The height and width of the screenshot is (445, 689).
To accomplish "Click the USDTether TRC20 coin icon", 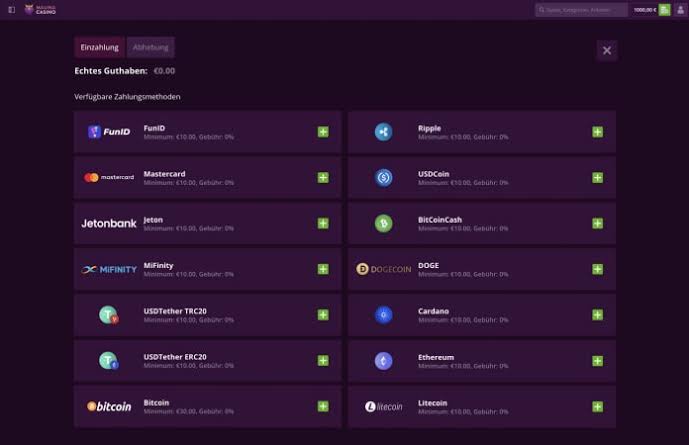I will pyautogui.click(x=109, y=315).
